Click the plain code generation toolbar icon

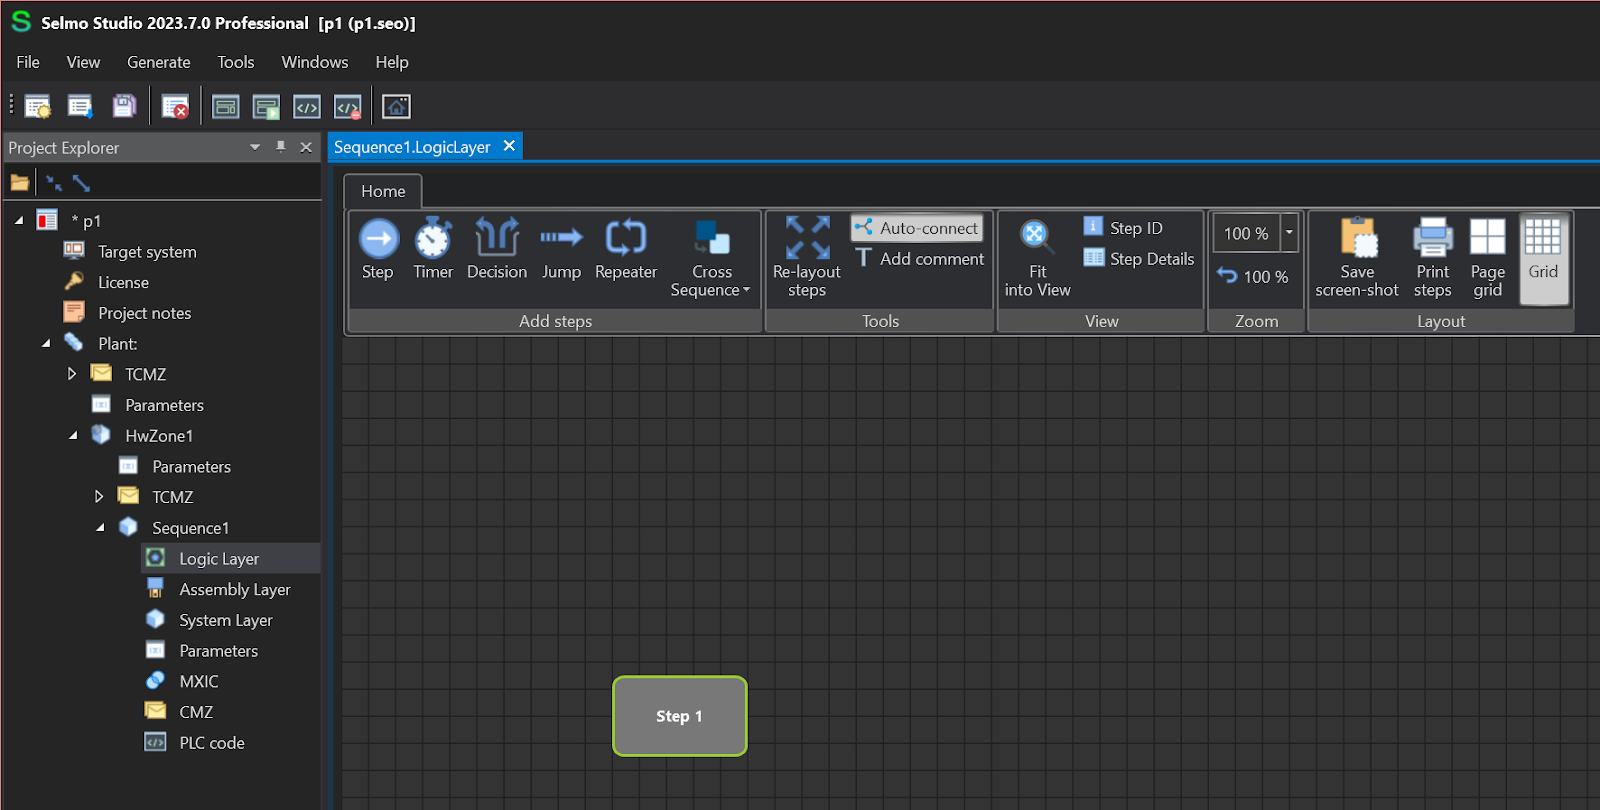307,106
